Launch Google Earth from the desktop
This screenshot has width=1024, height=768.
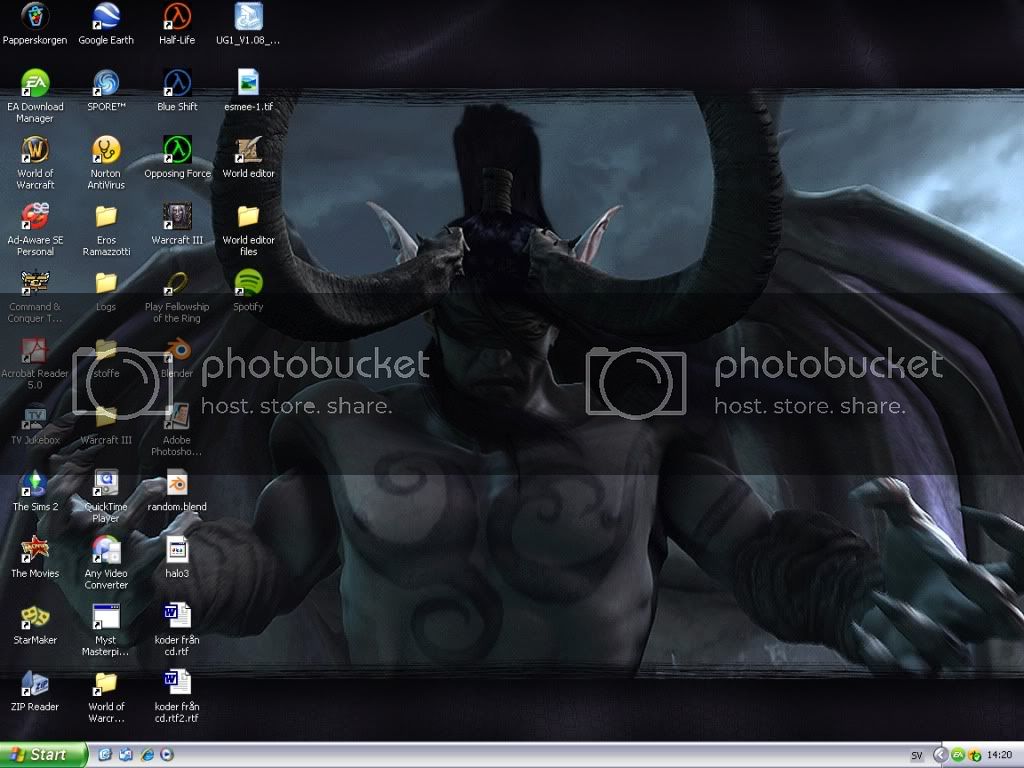106,24
